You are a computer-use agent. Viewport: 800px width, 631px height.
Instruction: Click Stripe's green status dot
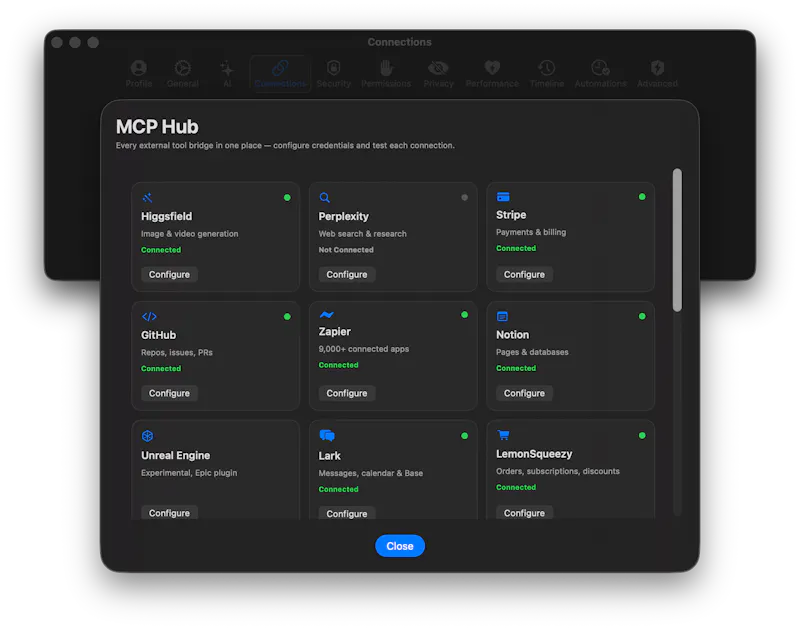(x=642, y=196)
